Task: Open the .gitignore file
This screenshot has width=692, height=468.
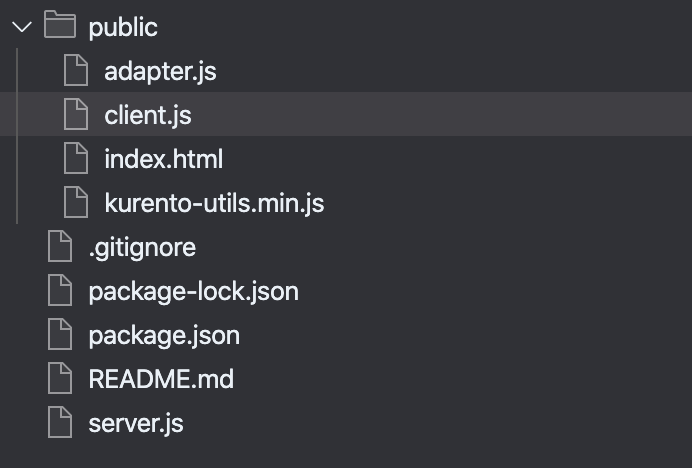Action: (142, 248)
